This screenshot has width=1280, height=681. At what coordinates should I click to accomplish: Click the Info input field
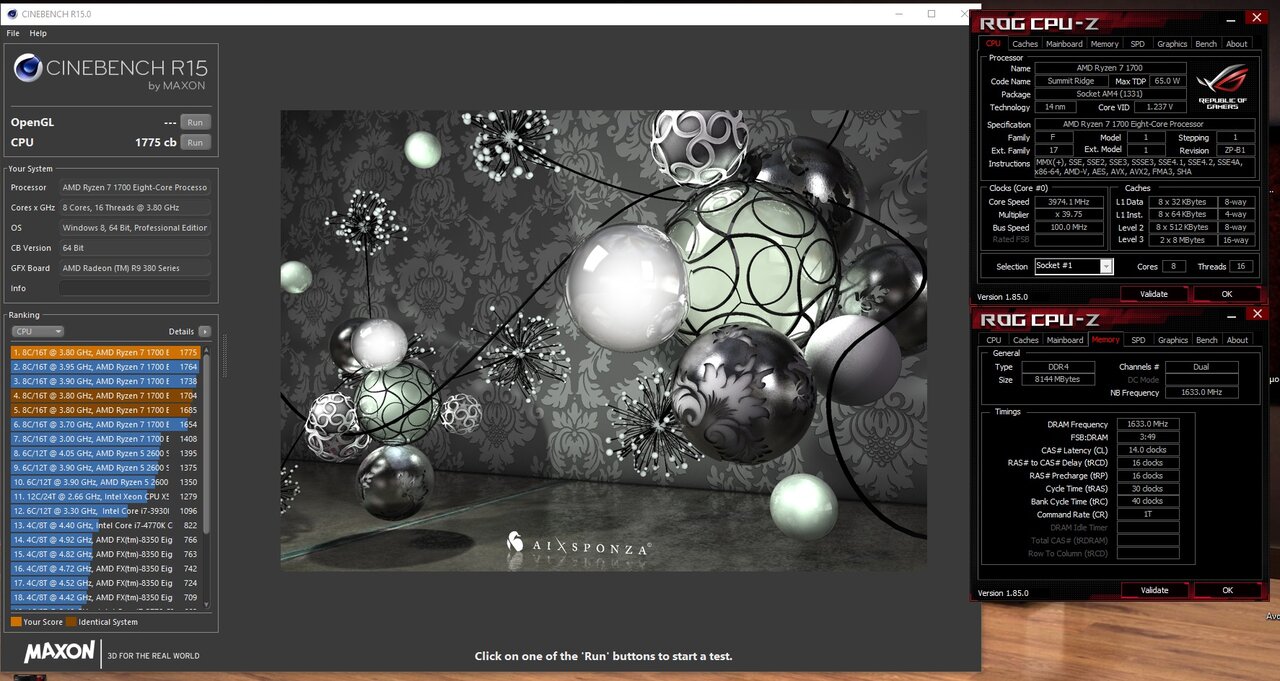click(135, 288)
